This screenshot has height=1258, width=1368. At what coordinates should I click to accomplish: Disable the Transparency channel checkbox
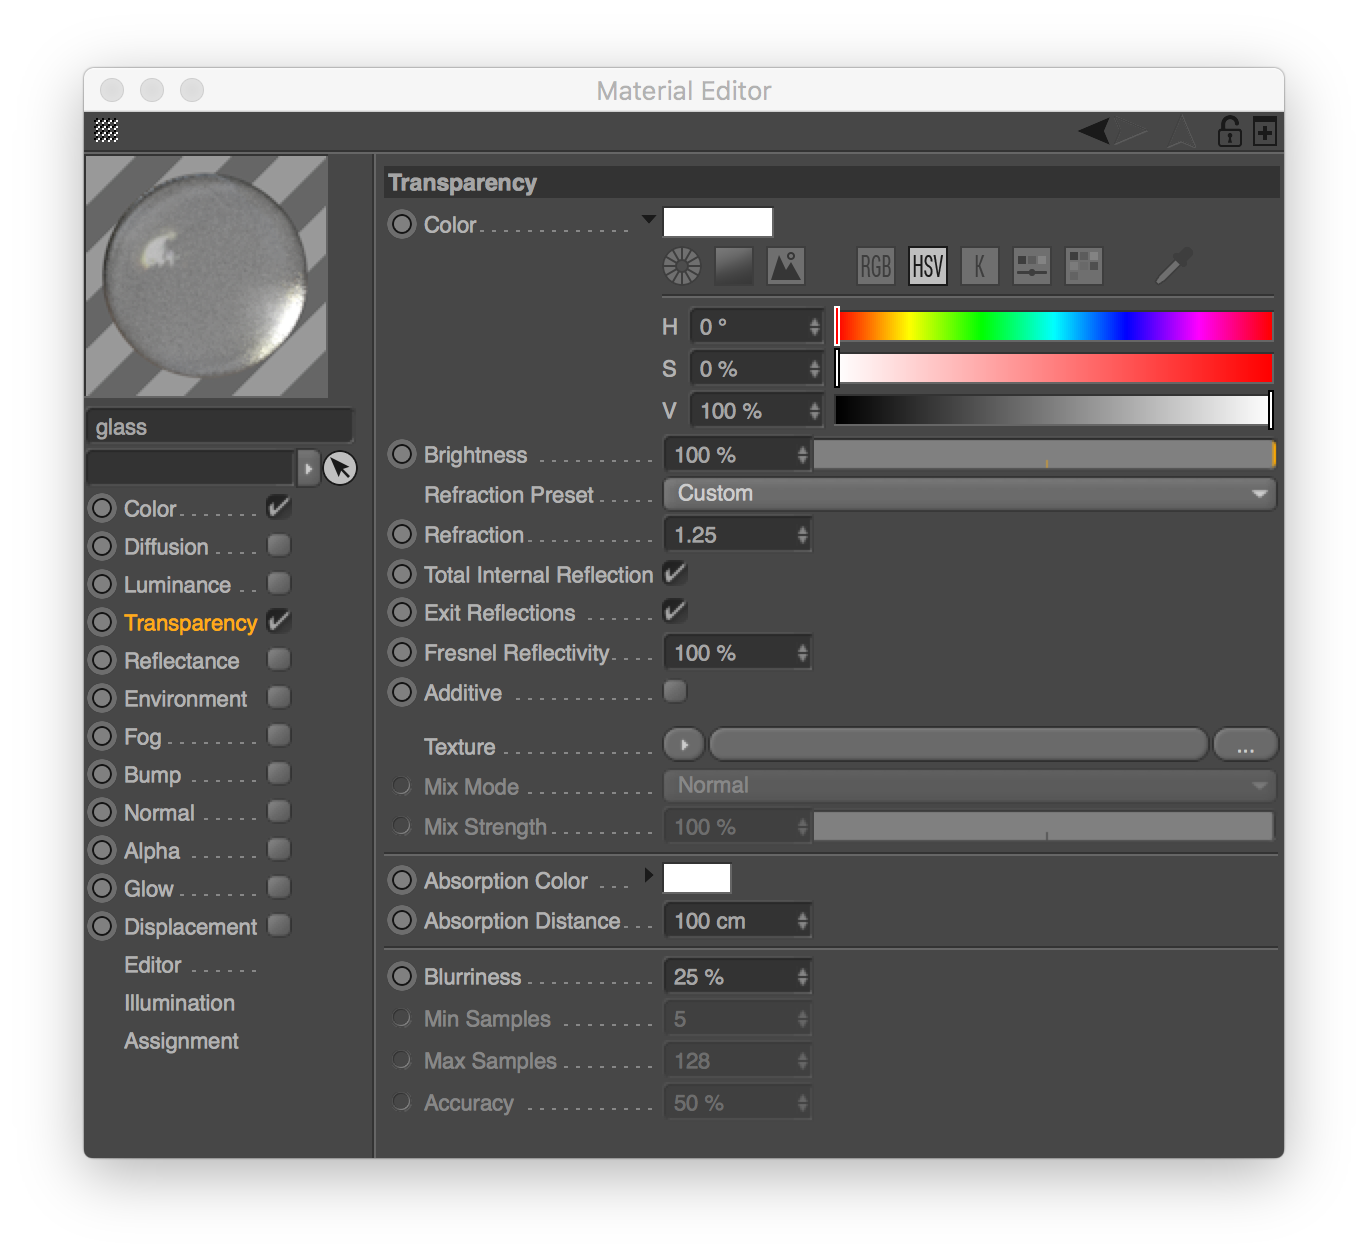tap(278, 621)
